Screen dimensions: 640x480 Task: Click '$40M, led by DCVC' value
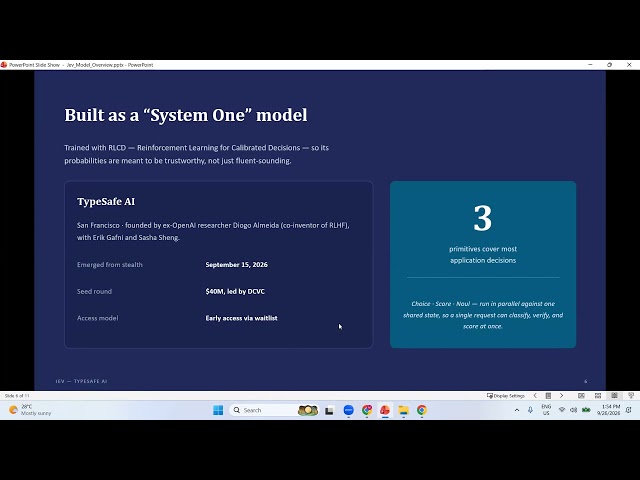[x=235, y=291]
